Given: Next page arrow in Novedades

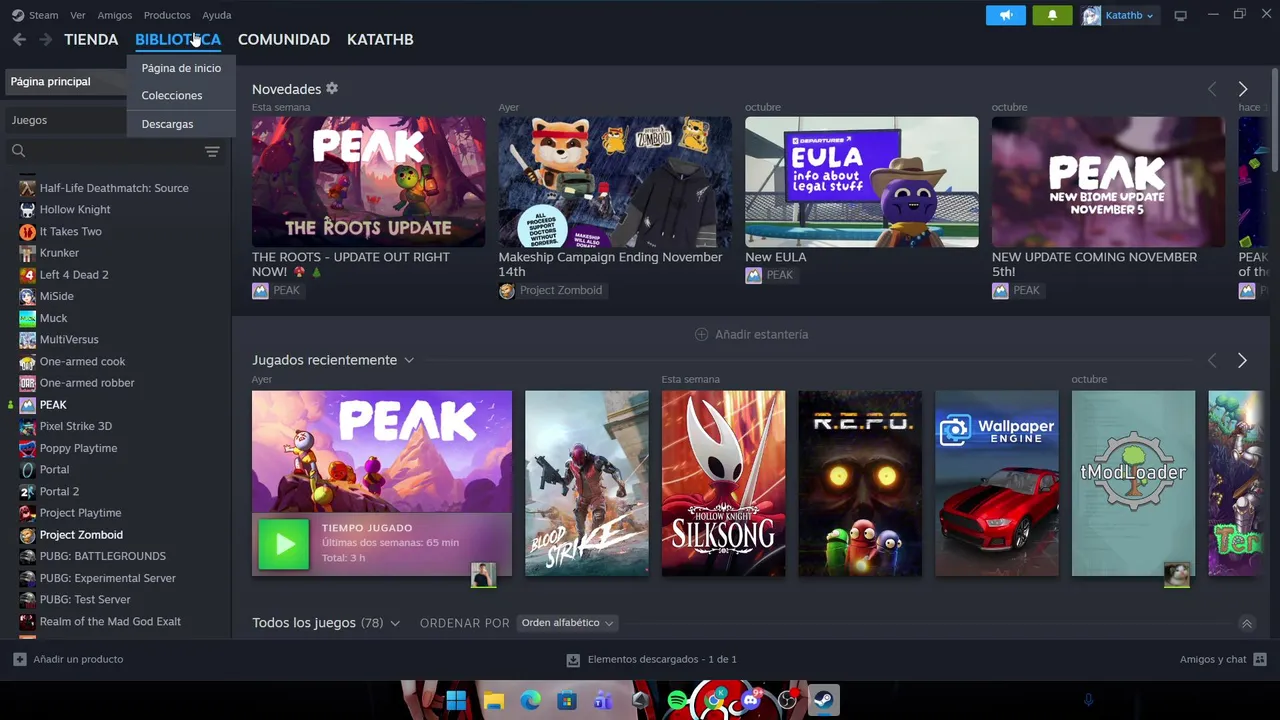Looking at the screenshot, I should point(1243,89).
